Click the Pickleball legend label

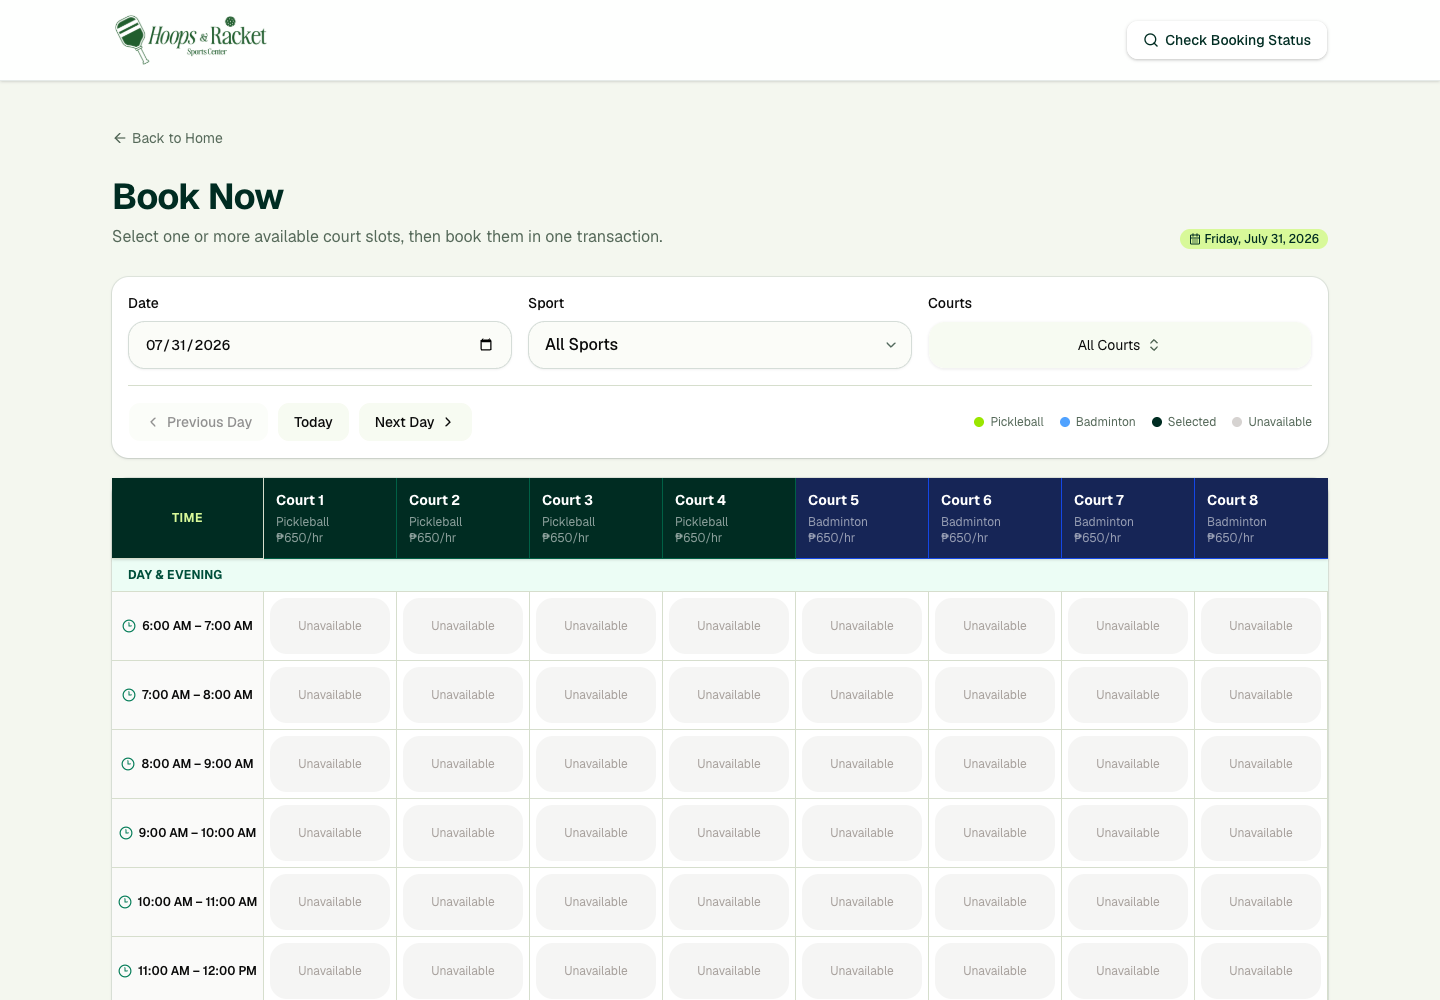coord(1017,422)
